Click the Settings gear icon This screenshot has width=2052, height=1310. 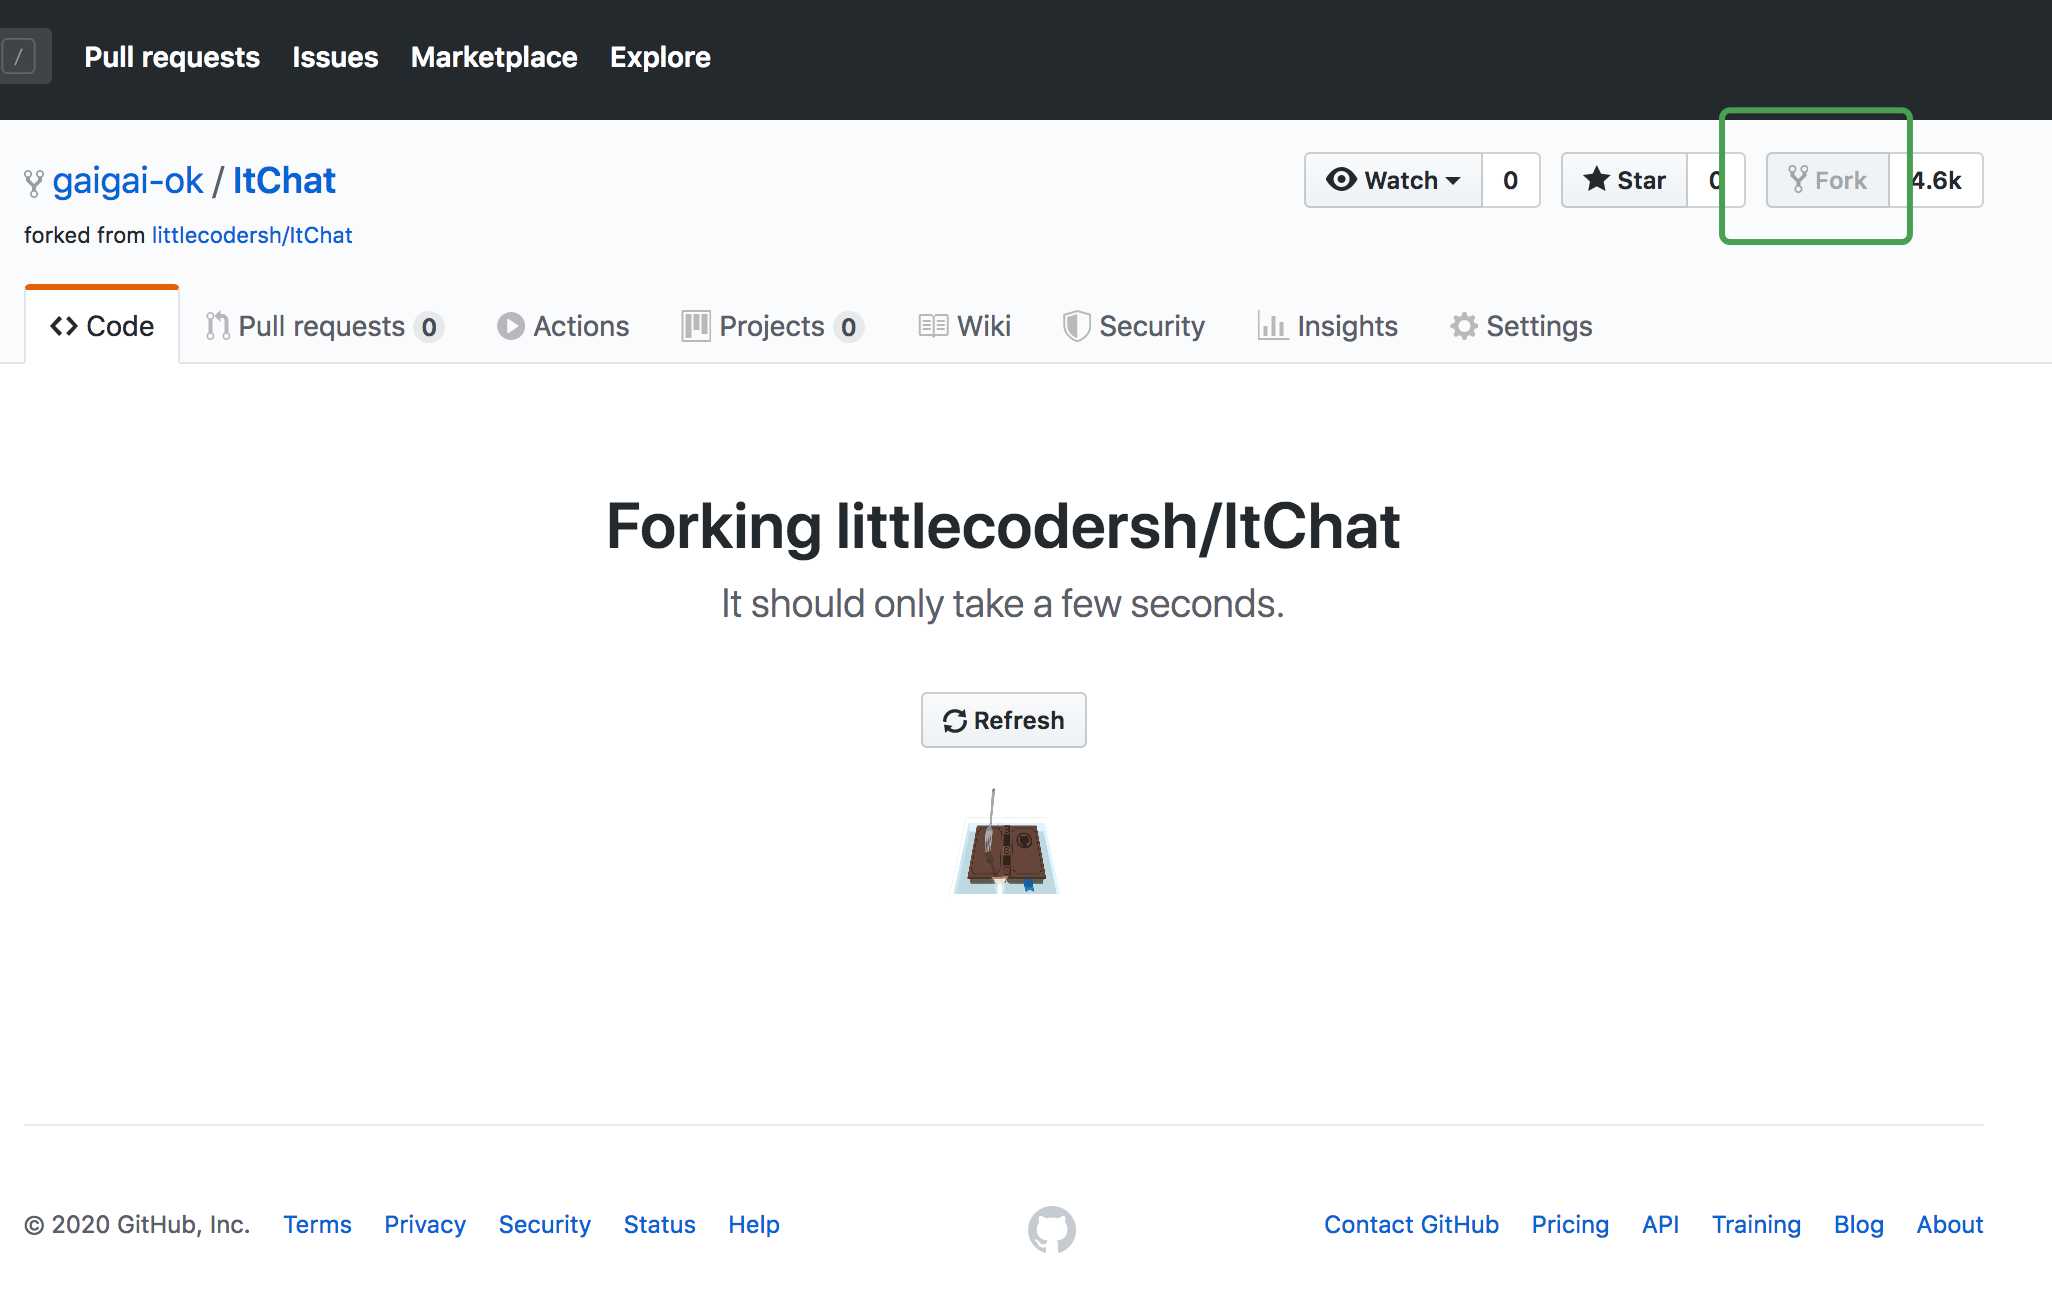click(1464, 326)
